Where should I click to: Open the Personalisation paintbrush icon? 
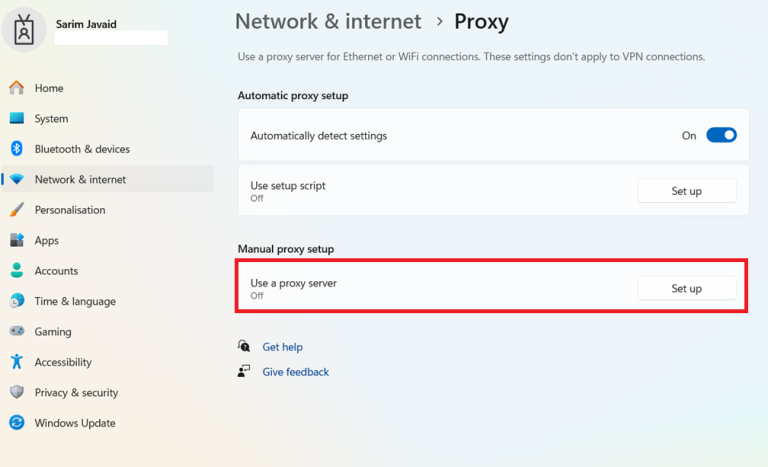point(17,210)
